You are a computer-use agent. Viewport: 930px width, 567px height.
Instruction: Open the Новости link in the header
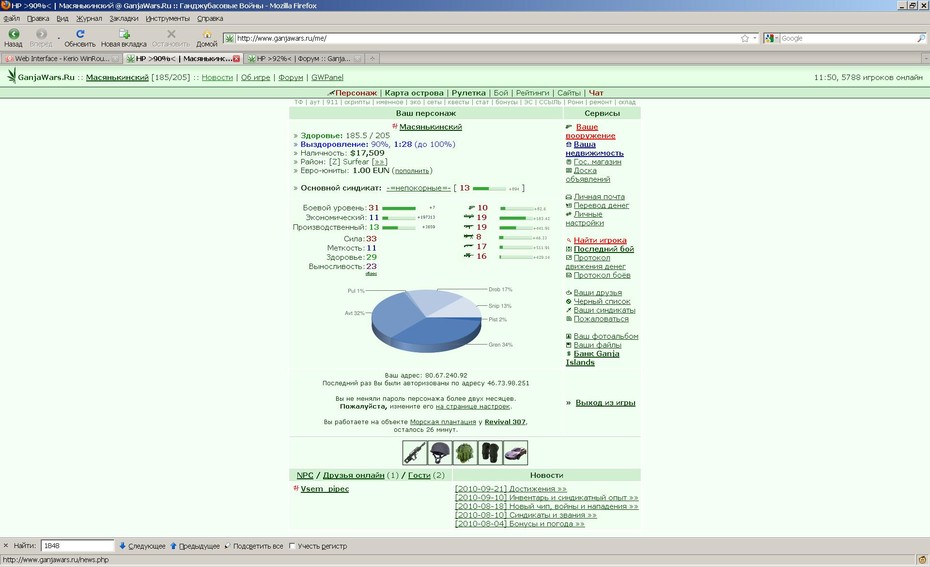coord(217,77)
